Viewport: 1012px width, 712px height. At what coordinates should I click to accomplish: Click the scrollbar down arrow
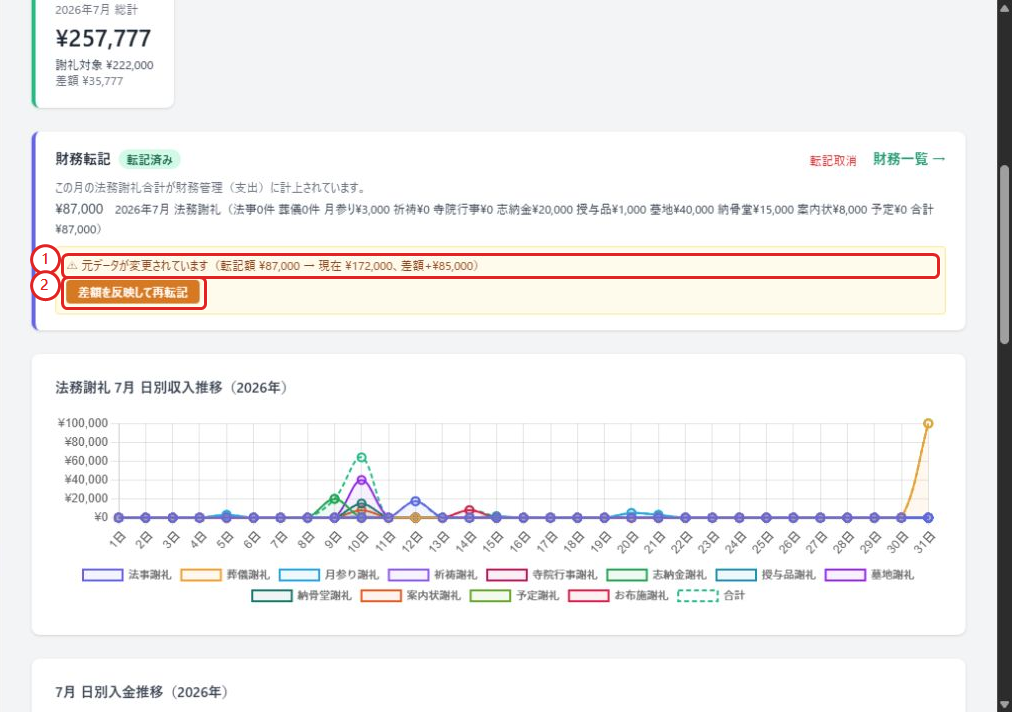pyautogui.click(x=1005, y=705)
